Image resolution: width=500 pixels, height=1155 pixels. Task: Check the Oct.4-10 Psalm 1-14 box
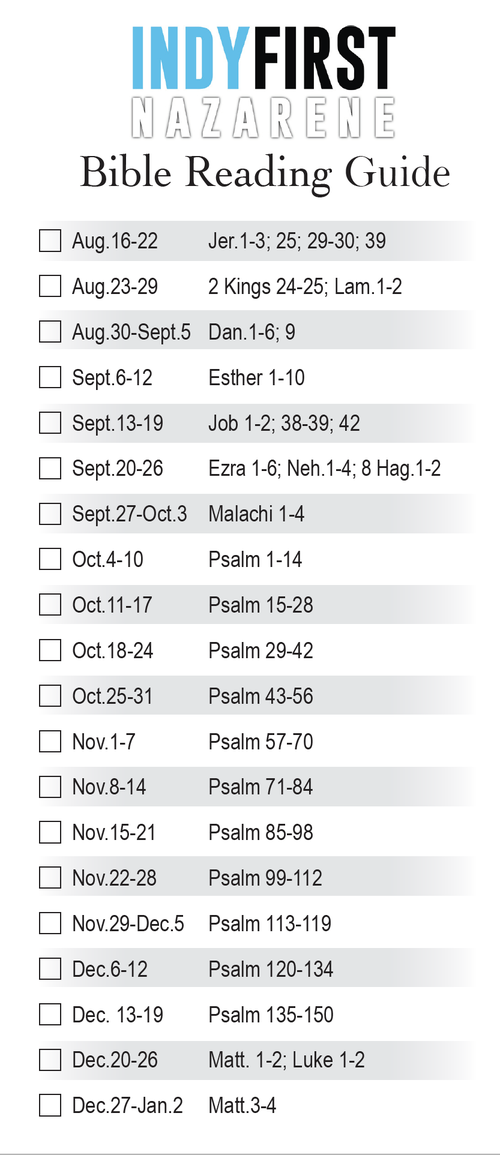50,560
